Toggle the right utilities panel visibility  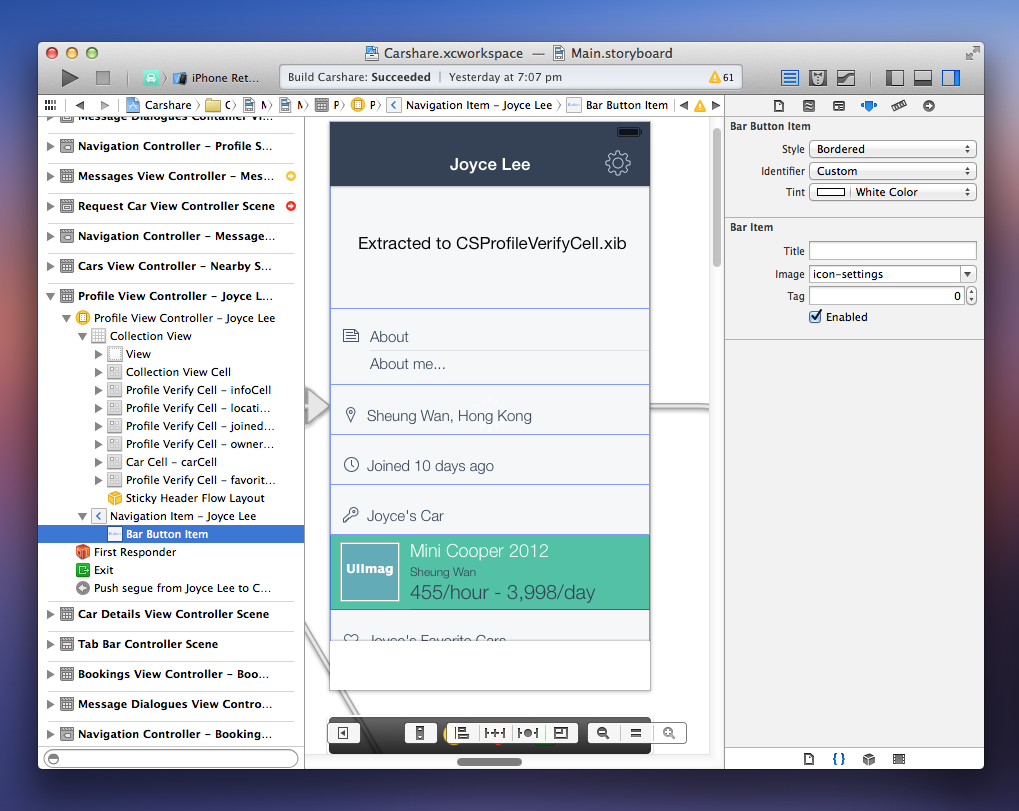[x=951, y=78]
